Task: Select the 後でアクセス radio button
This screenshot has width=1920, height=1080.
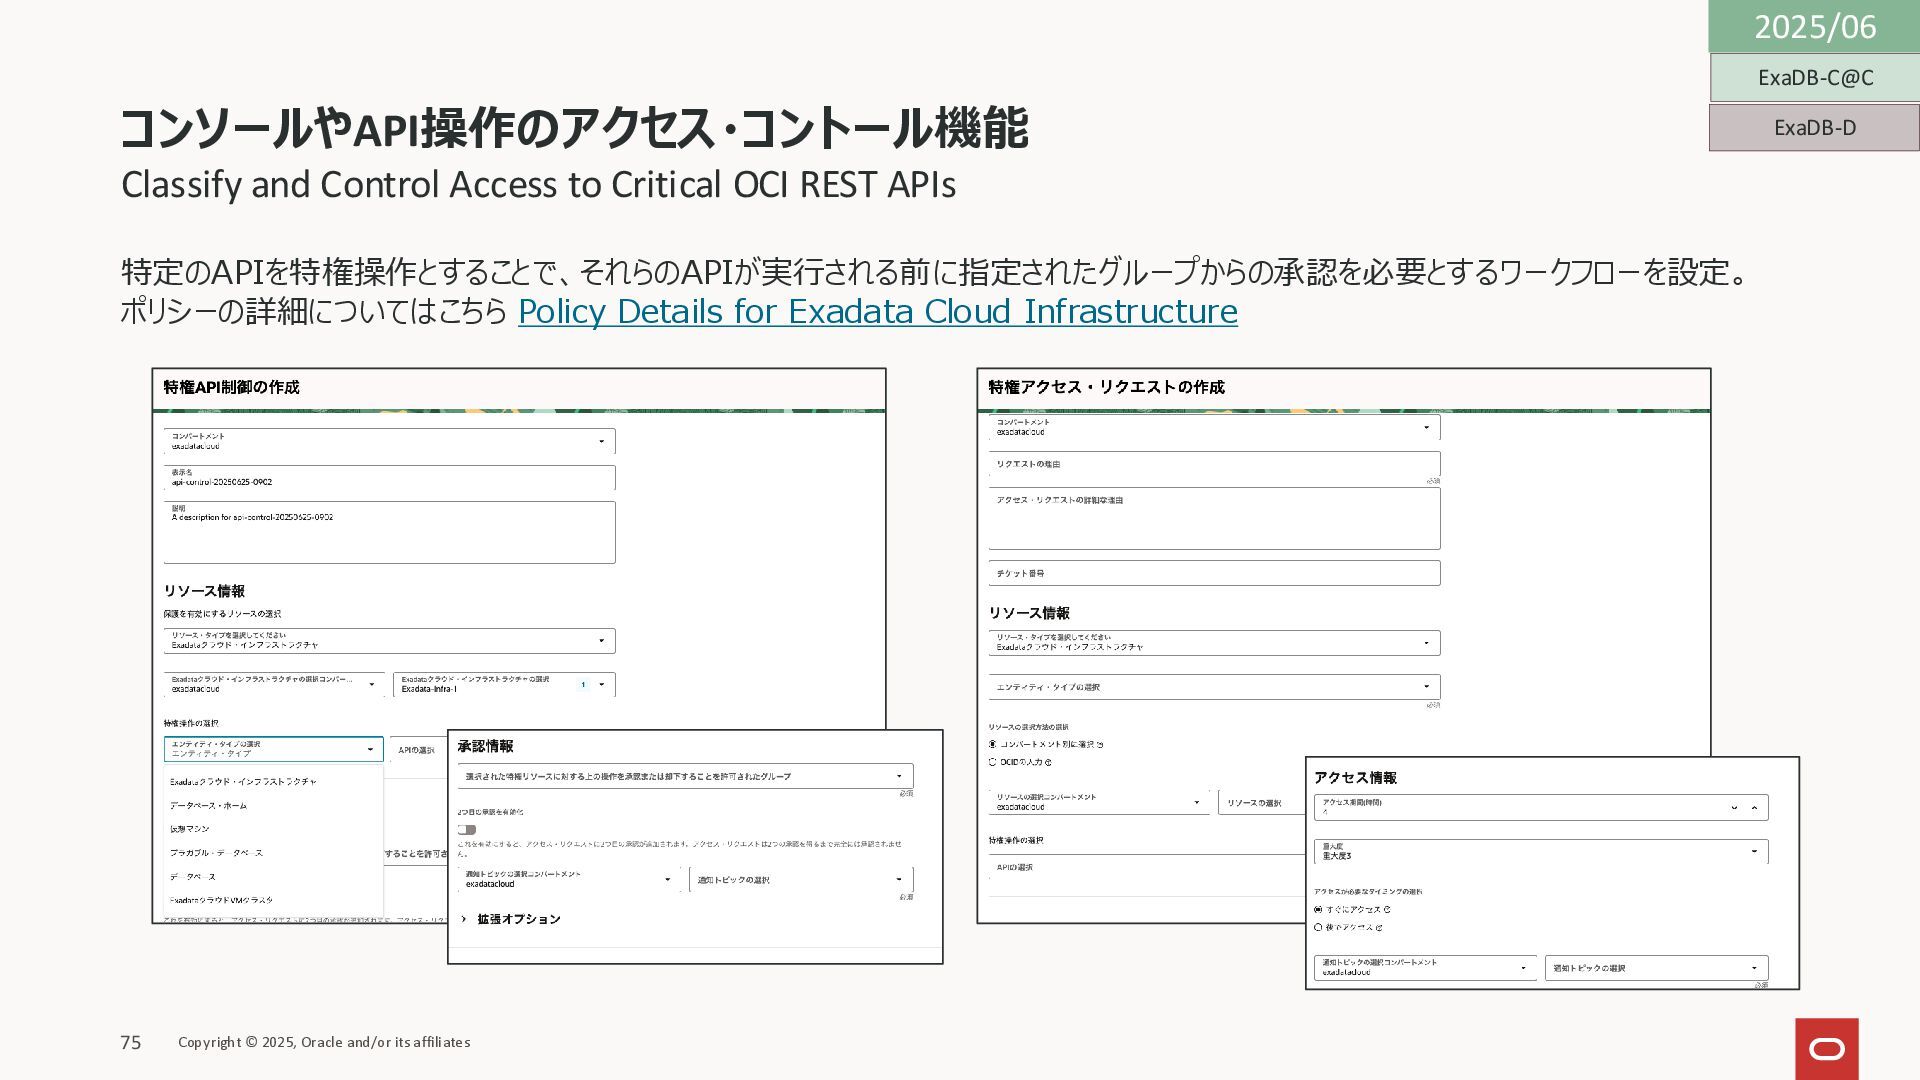Action: [x=1318, y=927]
